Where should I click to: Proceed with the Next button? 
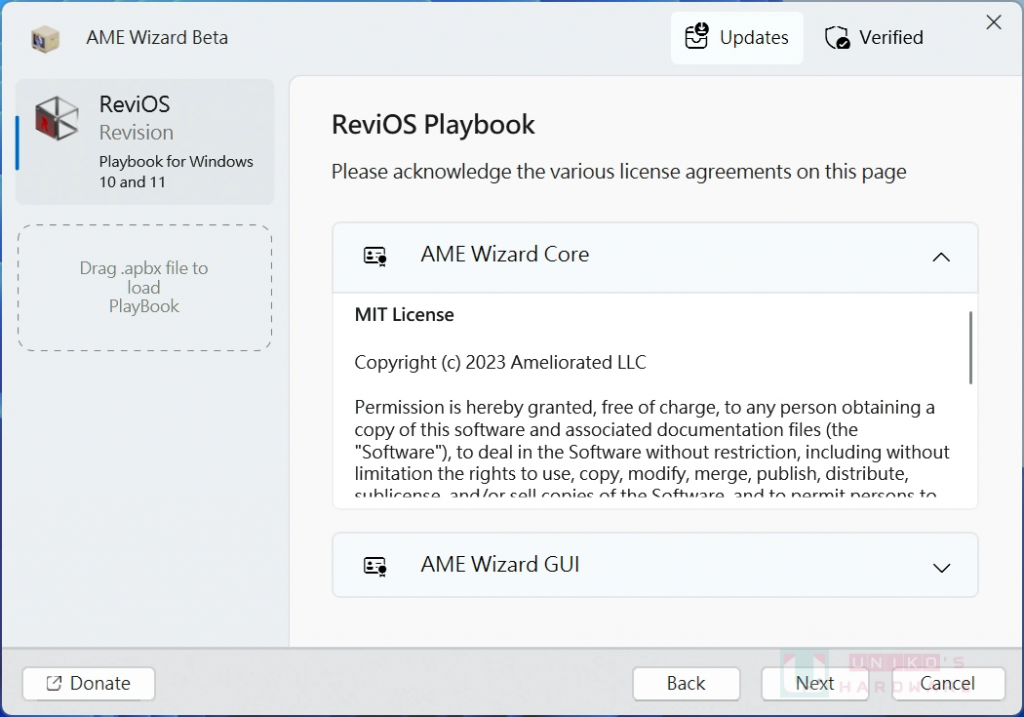click(x=814, y=684)
